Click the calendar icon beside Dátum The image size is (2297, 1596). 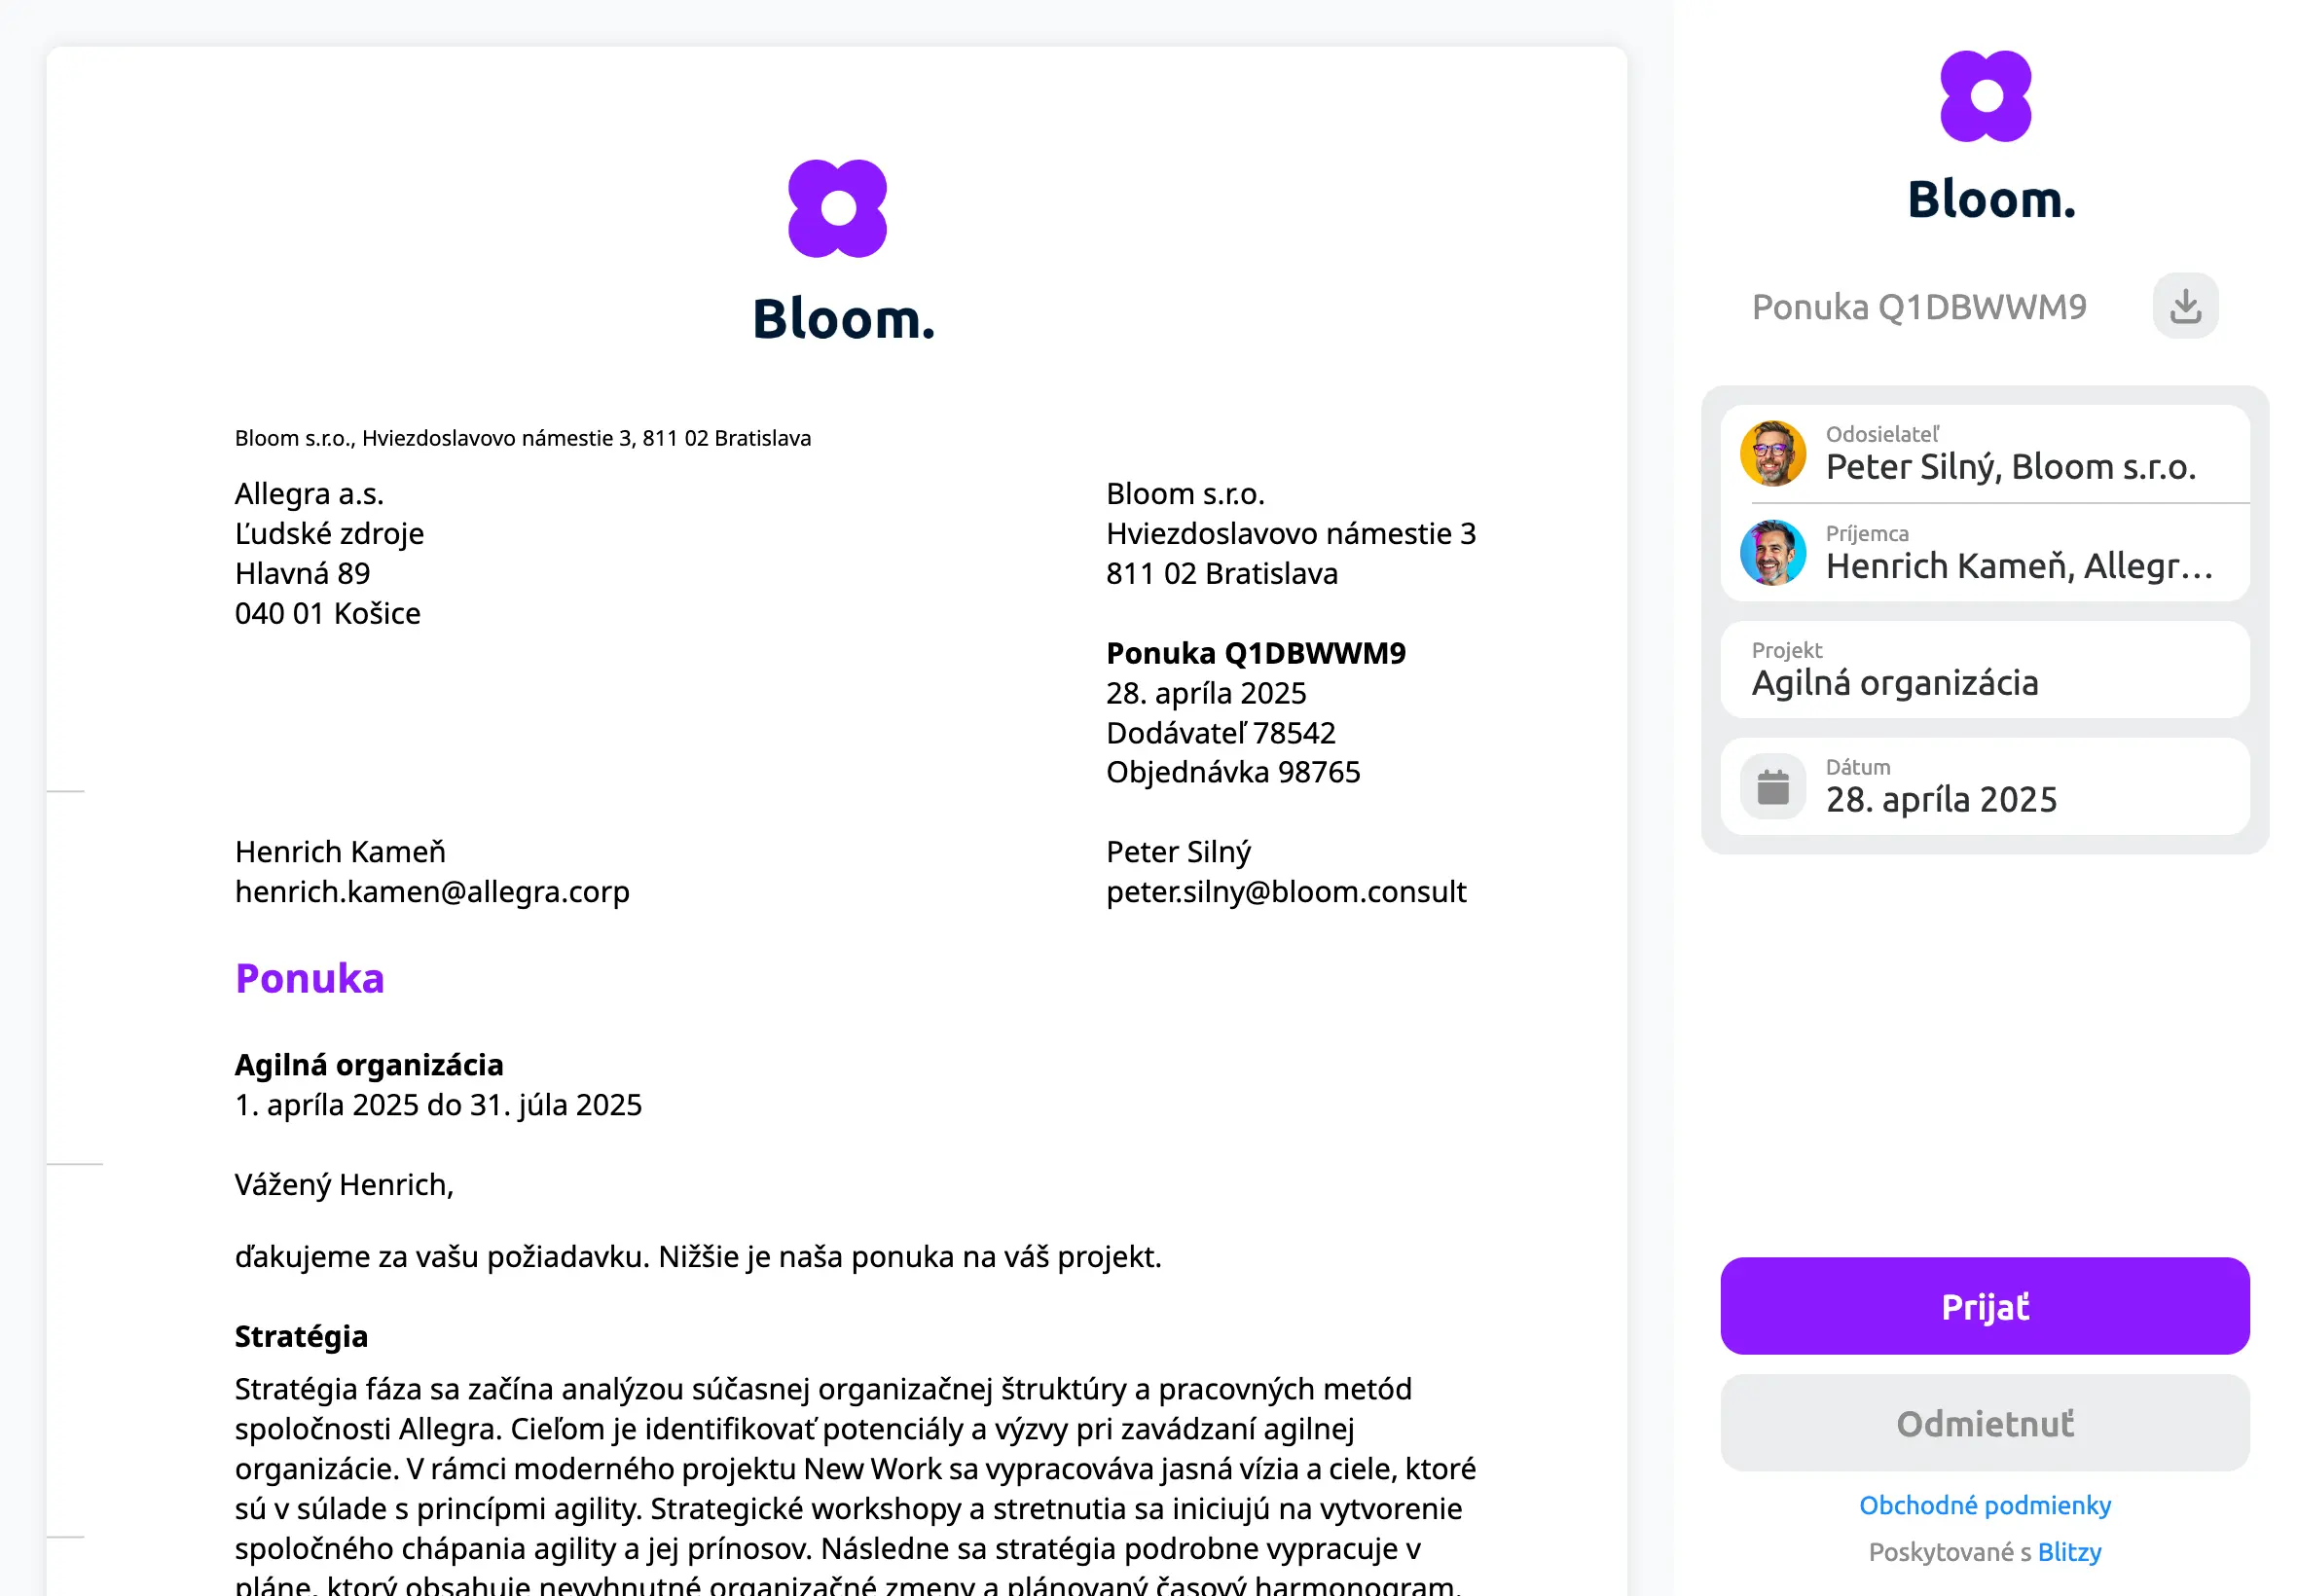pos(1771,786)
